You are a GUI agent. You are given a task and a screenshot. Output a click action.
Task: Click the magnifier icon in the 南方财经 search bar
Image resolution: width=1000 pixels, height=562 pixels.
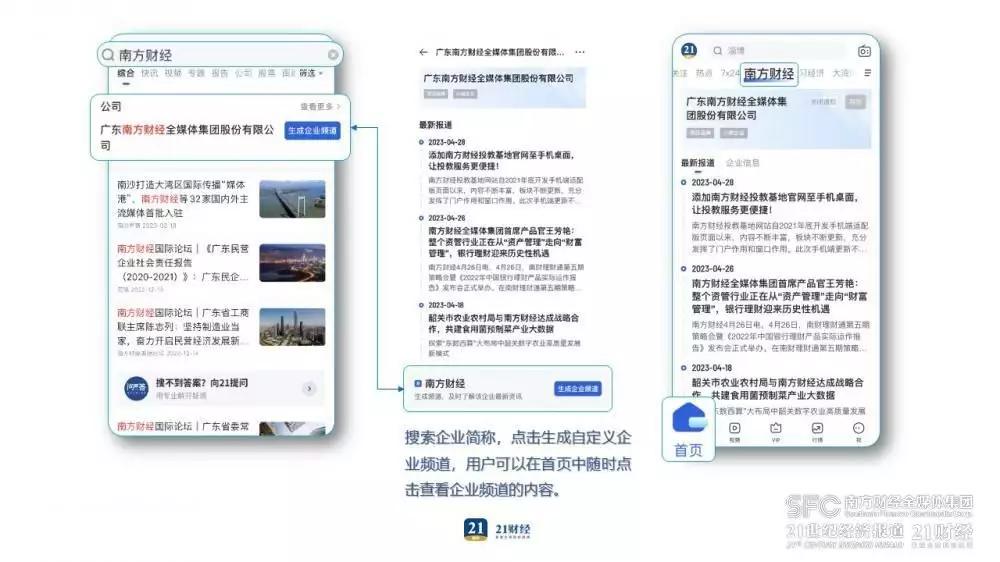click(x=108, y=55)
